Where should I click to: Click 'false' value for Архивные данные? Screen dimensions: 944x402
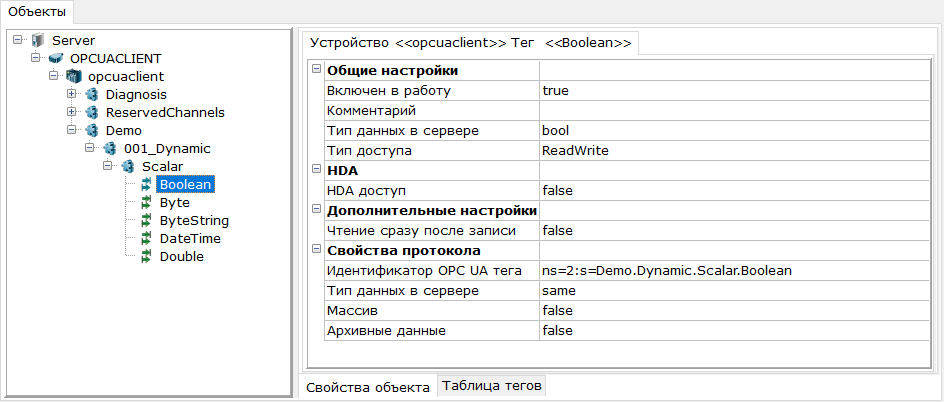734,330
